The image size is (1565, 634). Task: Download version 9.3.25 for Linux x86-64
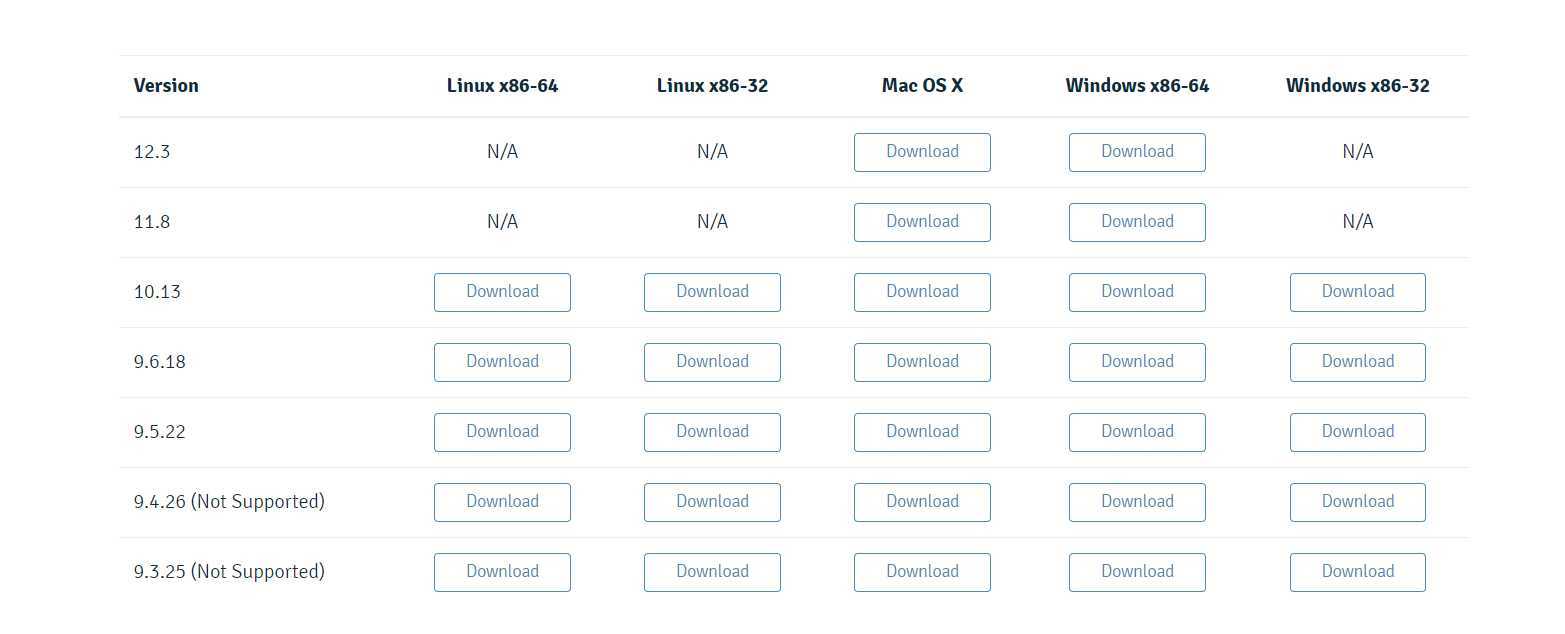coord(502,572)
